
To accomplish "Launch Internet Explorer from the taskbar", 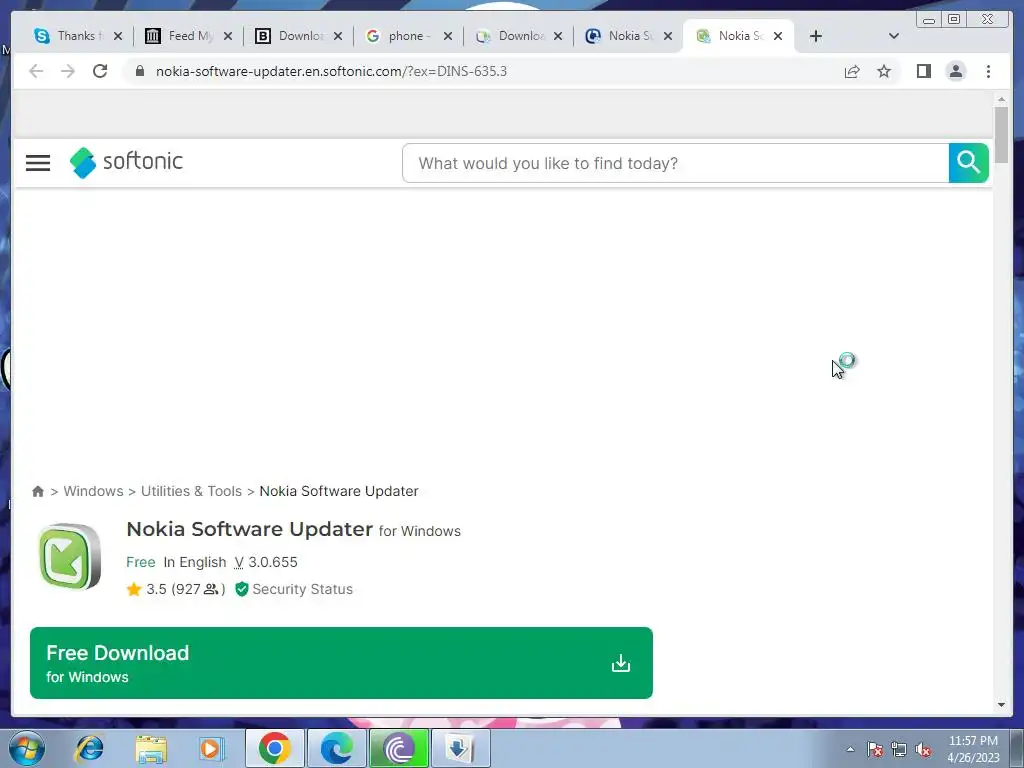I will tap(89, 748).
